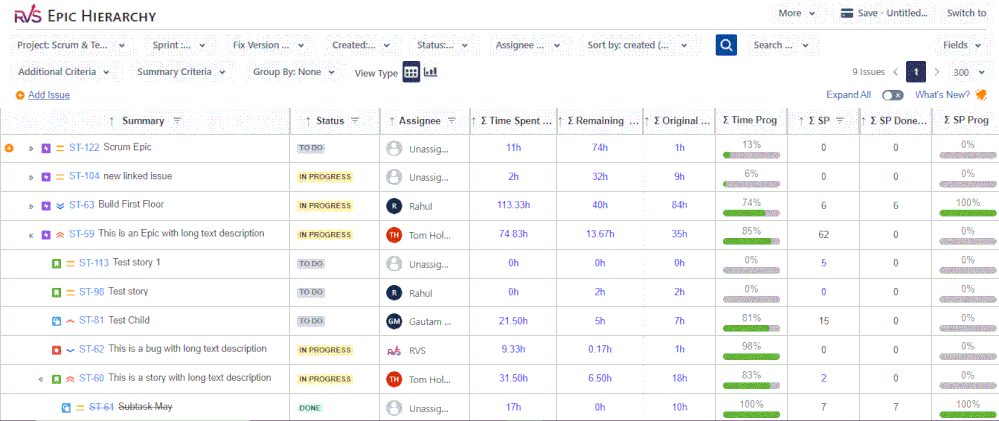Viewport: 999px width, 421px height.
Task: Open the Created filter dropdown
Action: click(361, 45)
